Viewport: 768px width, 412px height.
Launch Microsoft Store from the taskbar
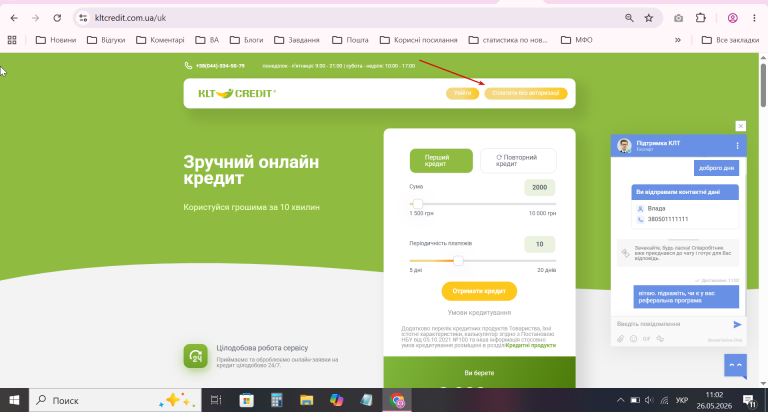coord(246,400)
